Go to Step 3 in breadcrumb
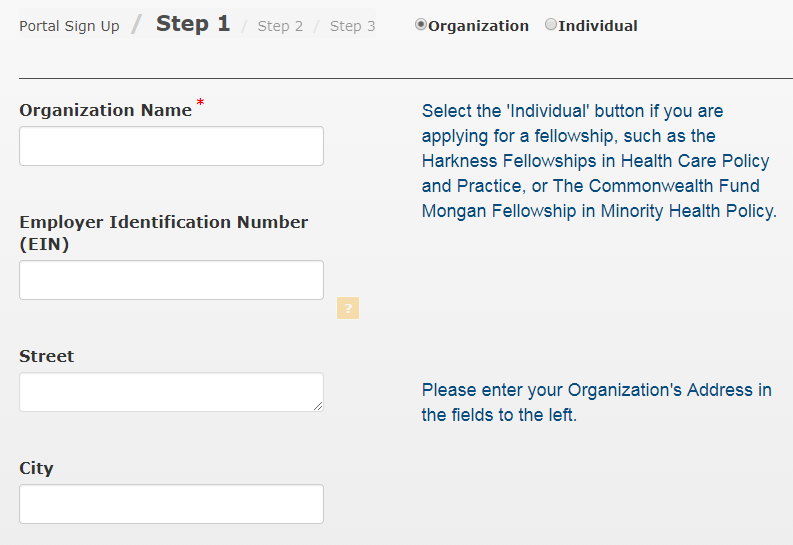This screenshot has height=545, width=793. (353, 26)
